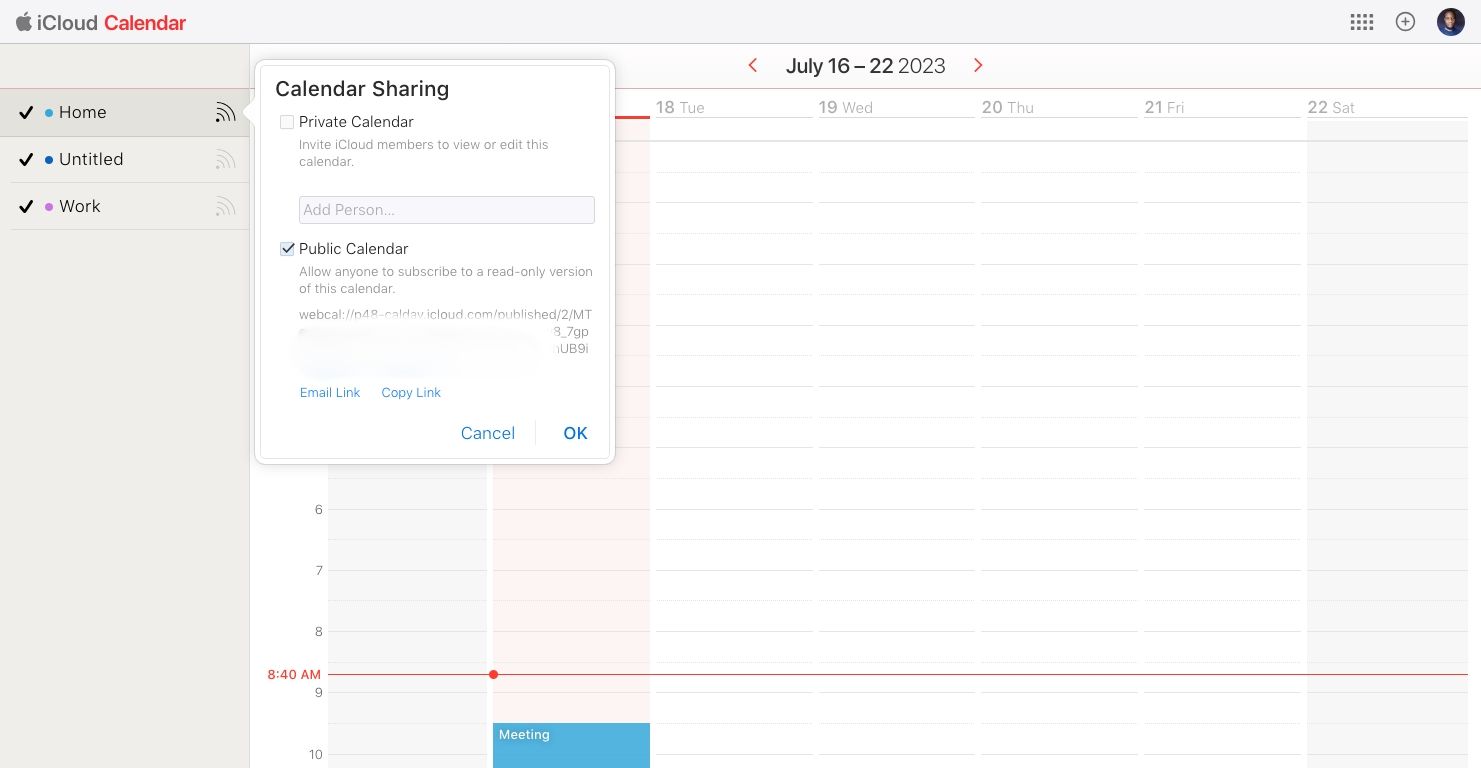1481x768 pixels.
Task: Advance to next week using the right chevron
Action: [x=978, y=65]
